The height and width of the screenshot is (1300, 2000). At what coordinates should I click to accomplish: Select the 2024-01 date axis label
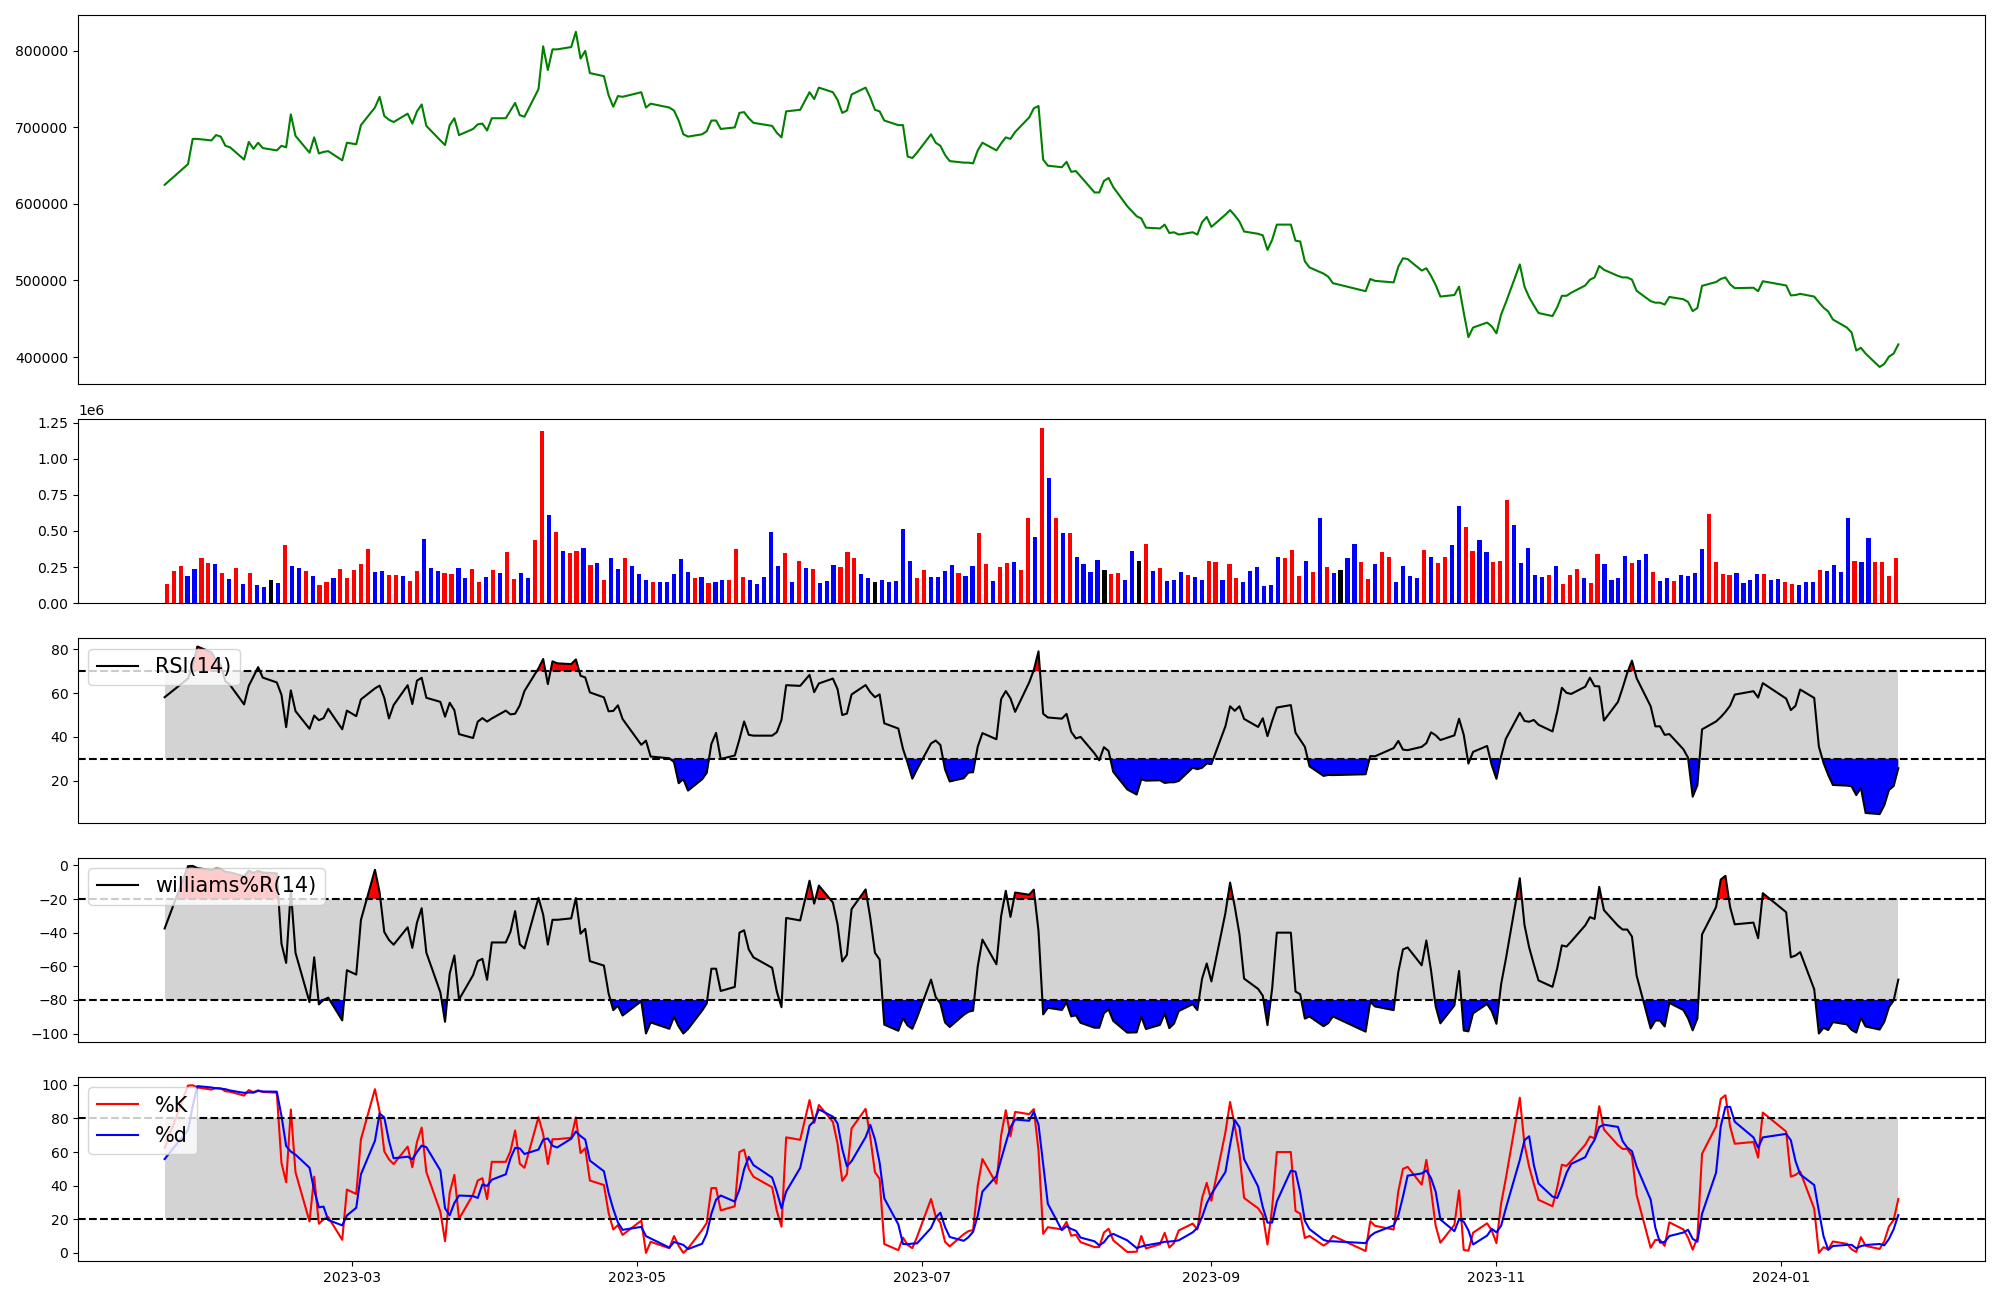(1781, 1276)
